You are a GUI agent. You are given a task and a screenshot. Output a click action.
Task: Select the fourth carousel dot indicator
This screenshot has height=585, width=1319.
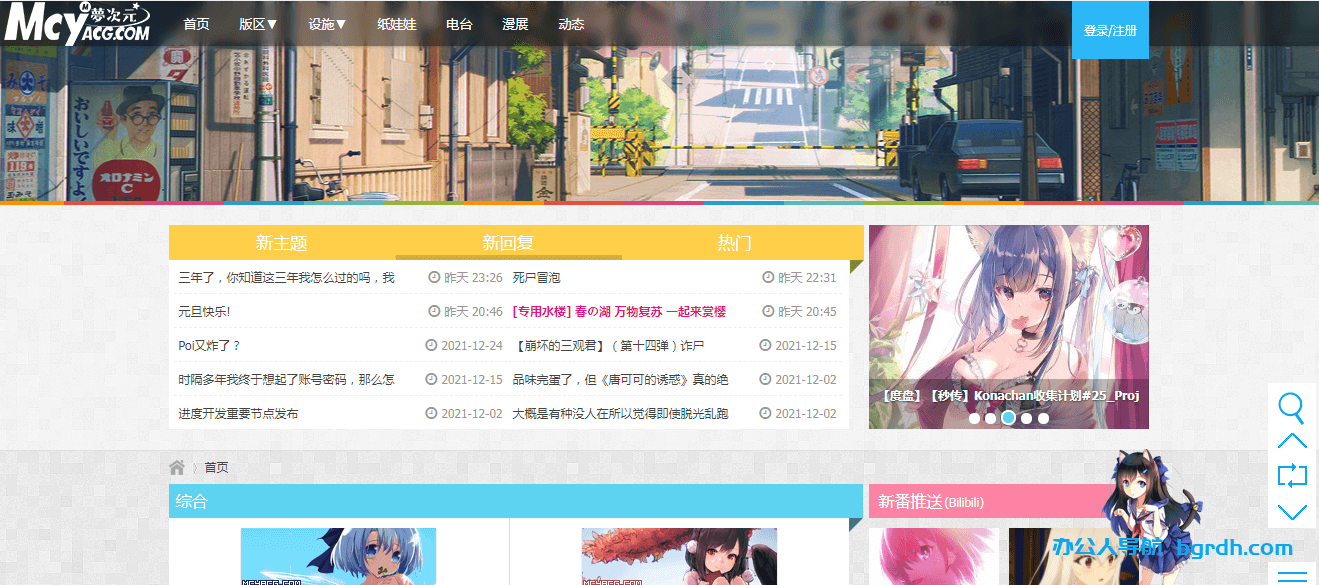1026,418
